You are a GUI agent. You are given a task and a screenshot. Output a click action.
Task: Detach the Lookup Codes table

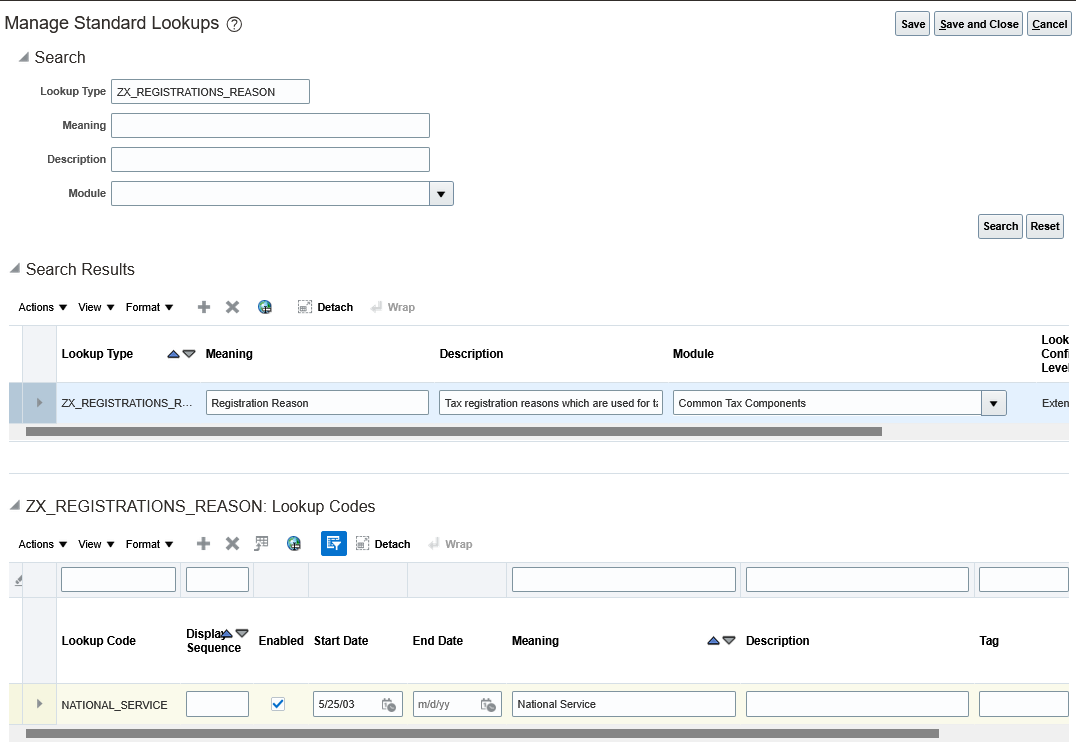tap(383, 544)
